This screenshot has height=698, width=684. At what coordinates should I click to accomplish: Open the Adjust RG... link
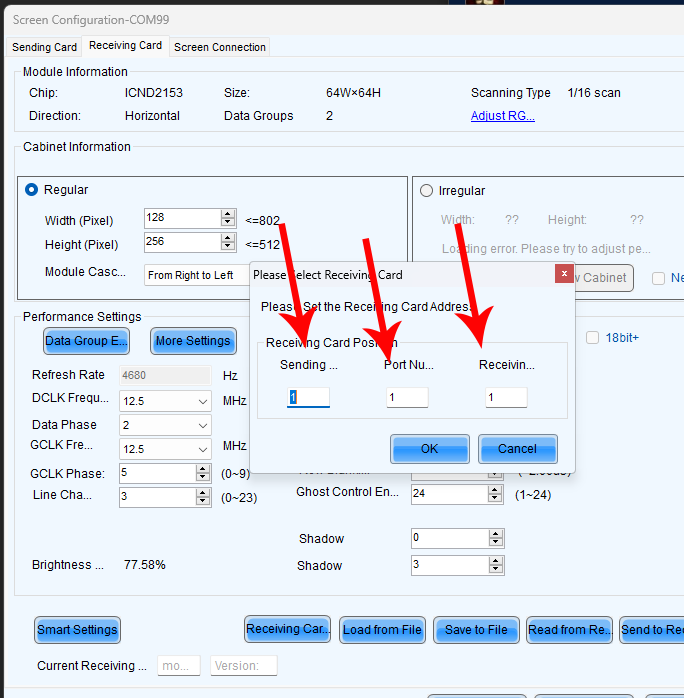pyautogui.click(x=502, y=116)
